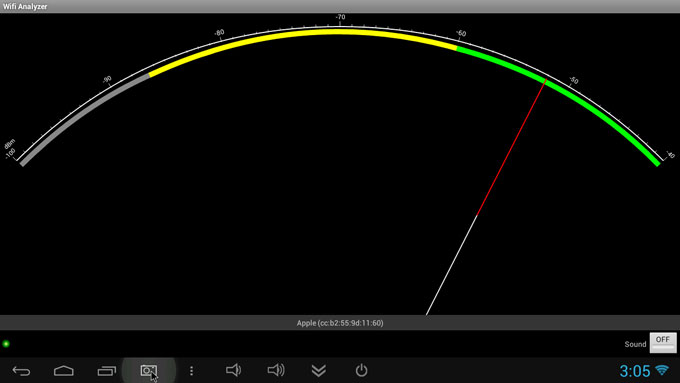The width and height of the screenshot is (680, 383).
Task: Tap the home button icon
Action: point(64,370)
